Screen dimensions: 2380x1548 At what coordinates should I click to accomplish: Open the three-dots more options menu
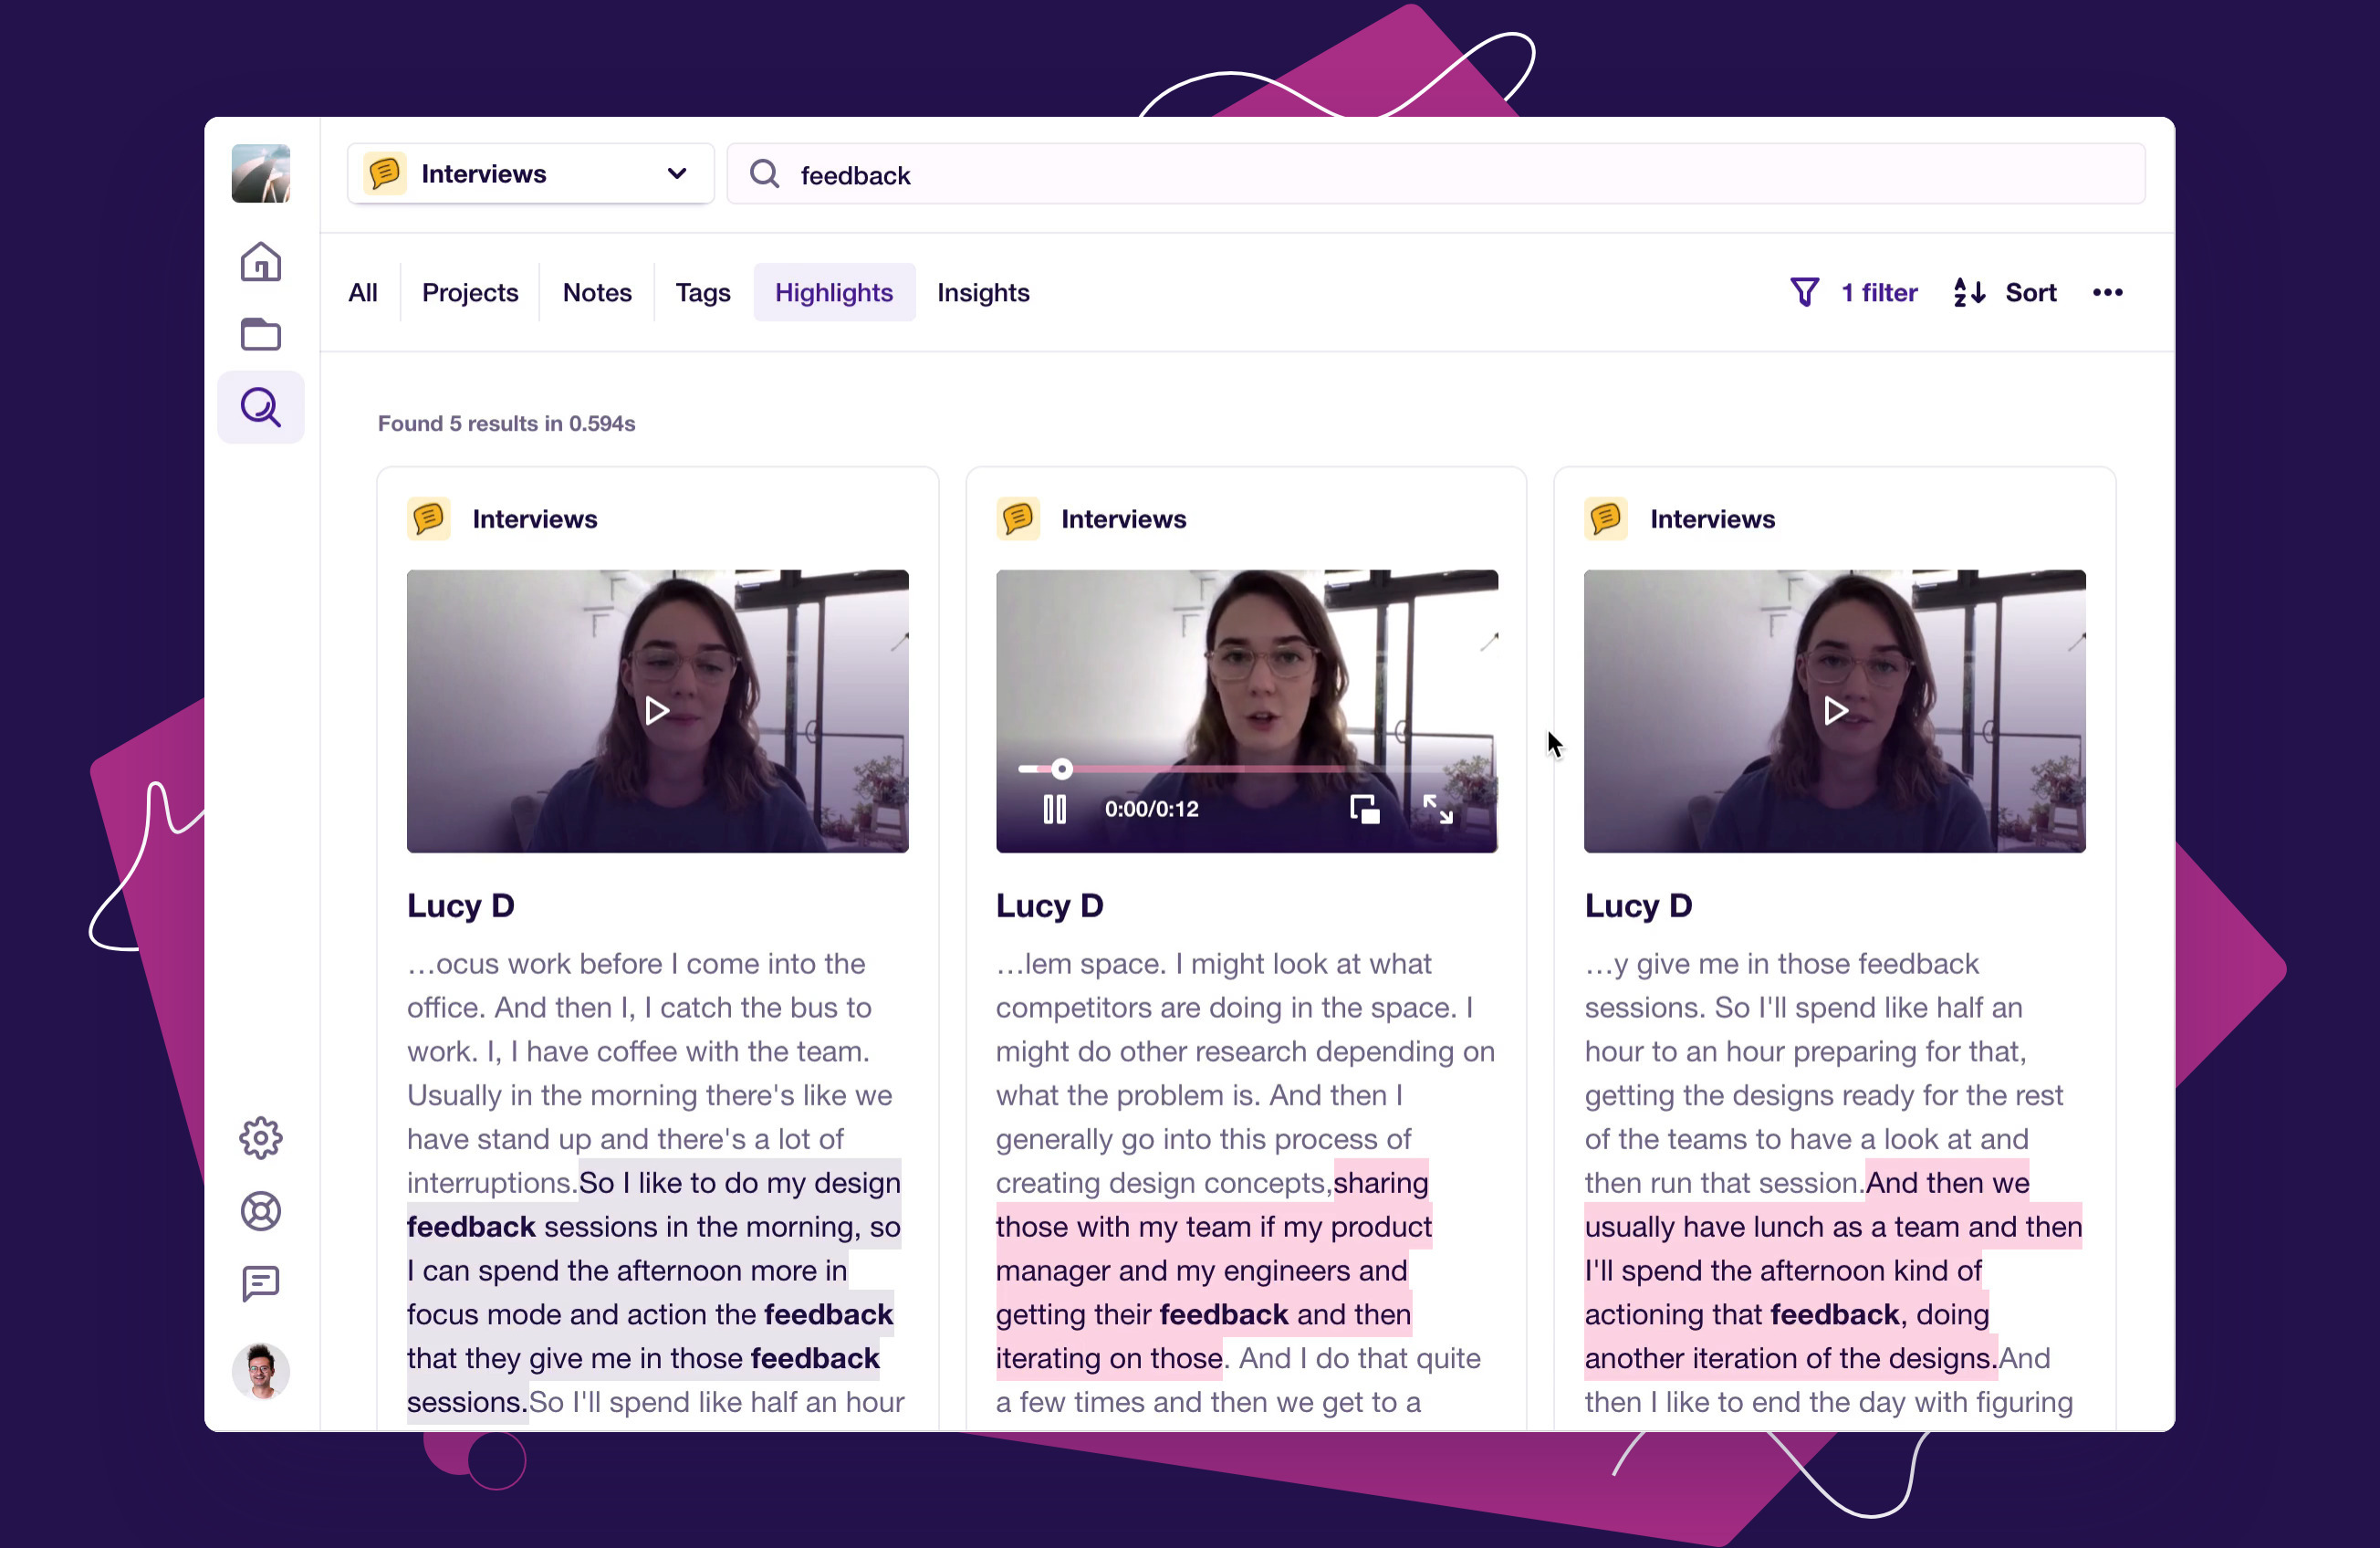click(2107, 292)
